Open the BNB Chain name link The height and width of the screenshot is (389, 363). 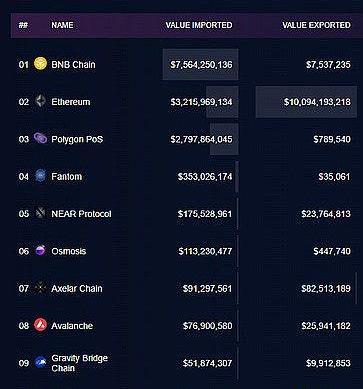73,65
